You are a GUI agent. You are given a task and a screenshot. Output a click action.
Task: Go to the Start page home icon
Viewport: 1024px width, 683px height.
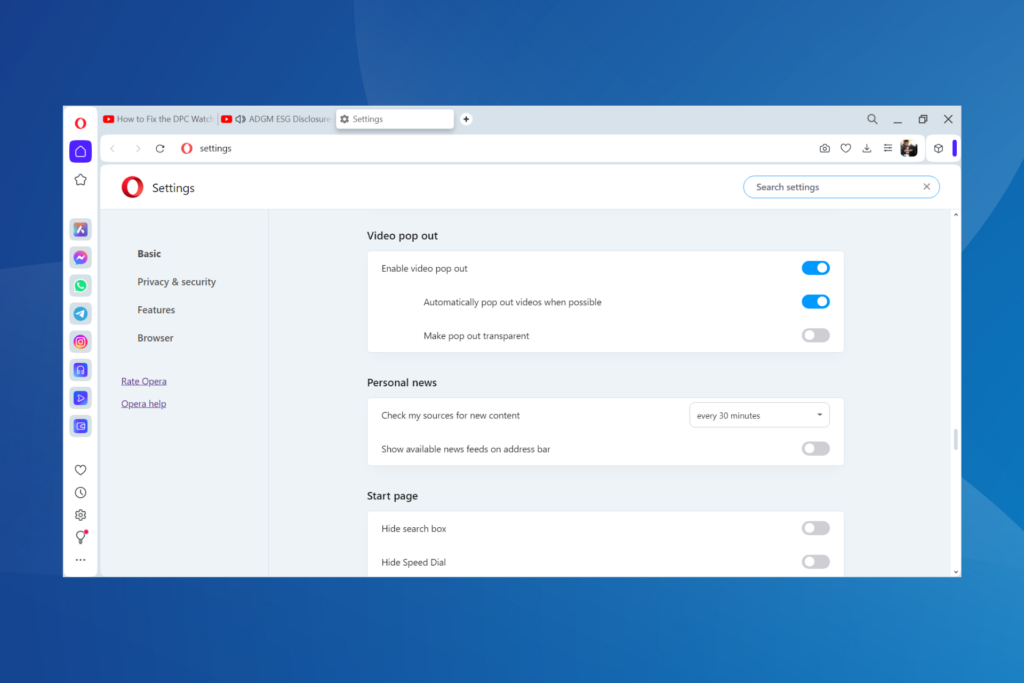(x=80, y=151)
